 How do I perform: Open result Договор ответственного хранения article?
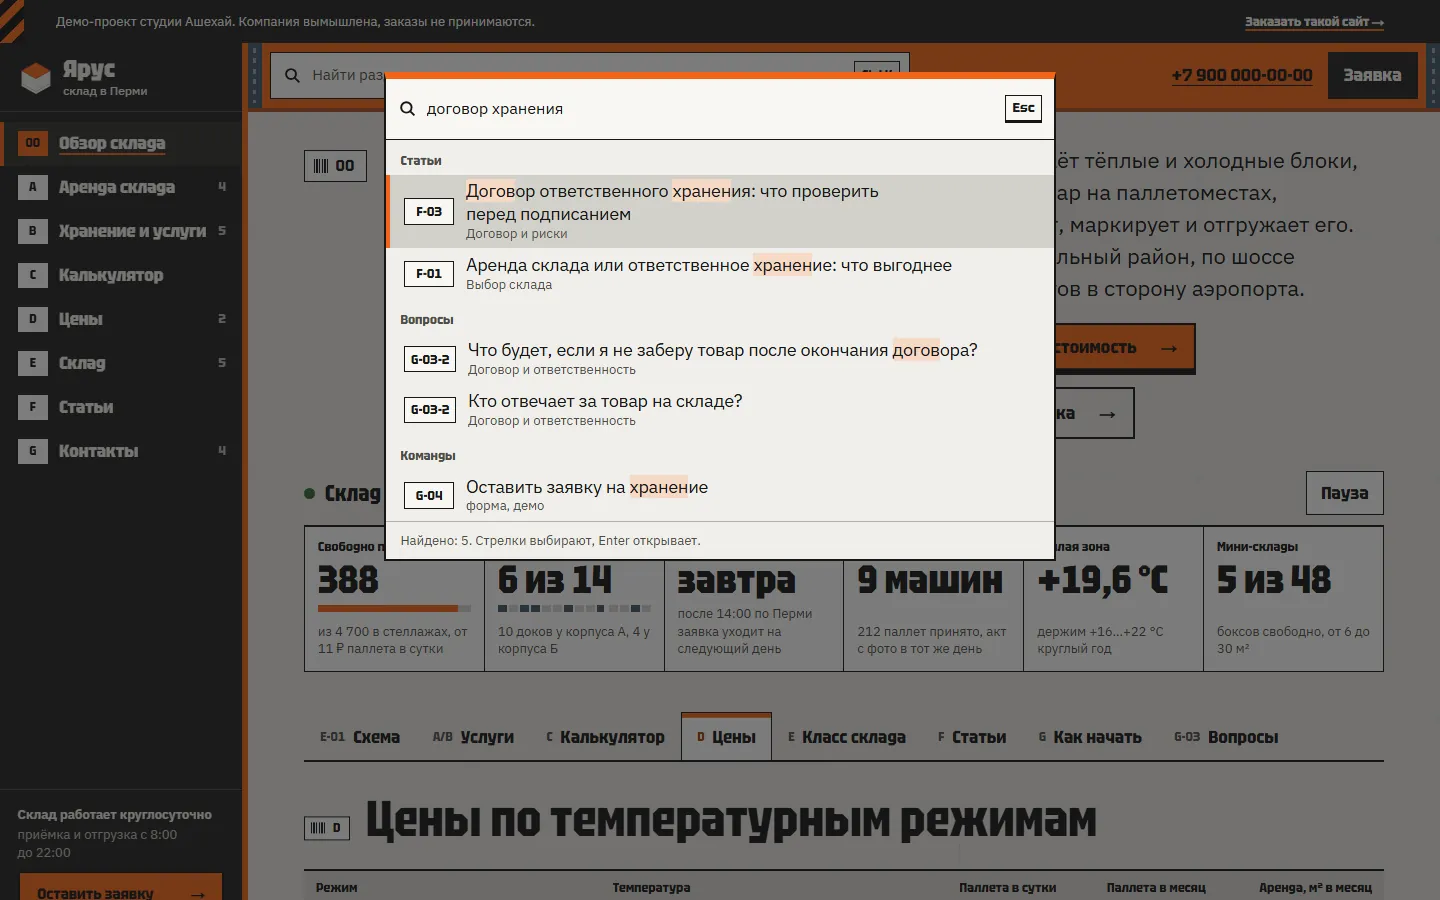(x=720, y=211)
